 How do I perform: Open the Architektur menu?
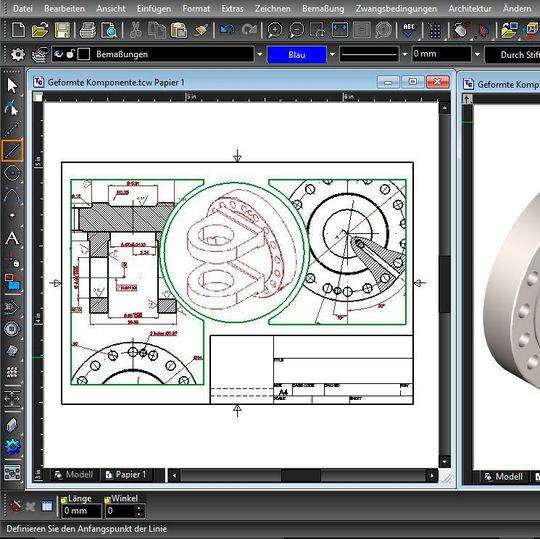click(x=470, y=8)
